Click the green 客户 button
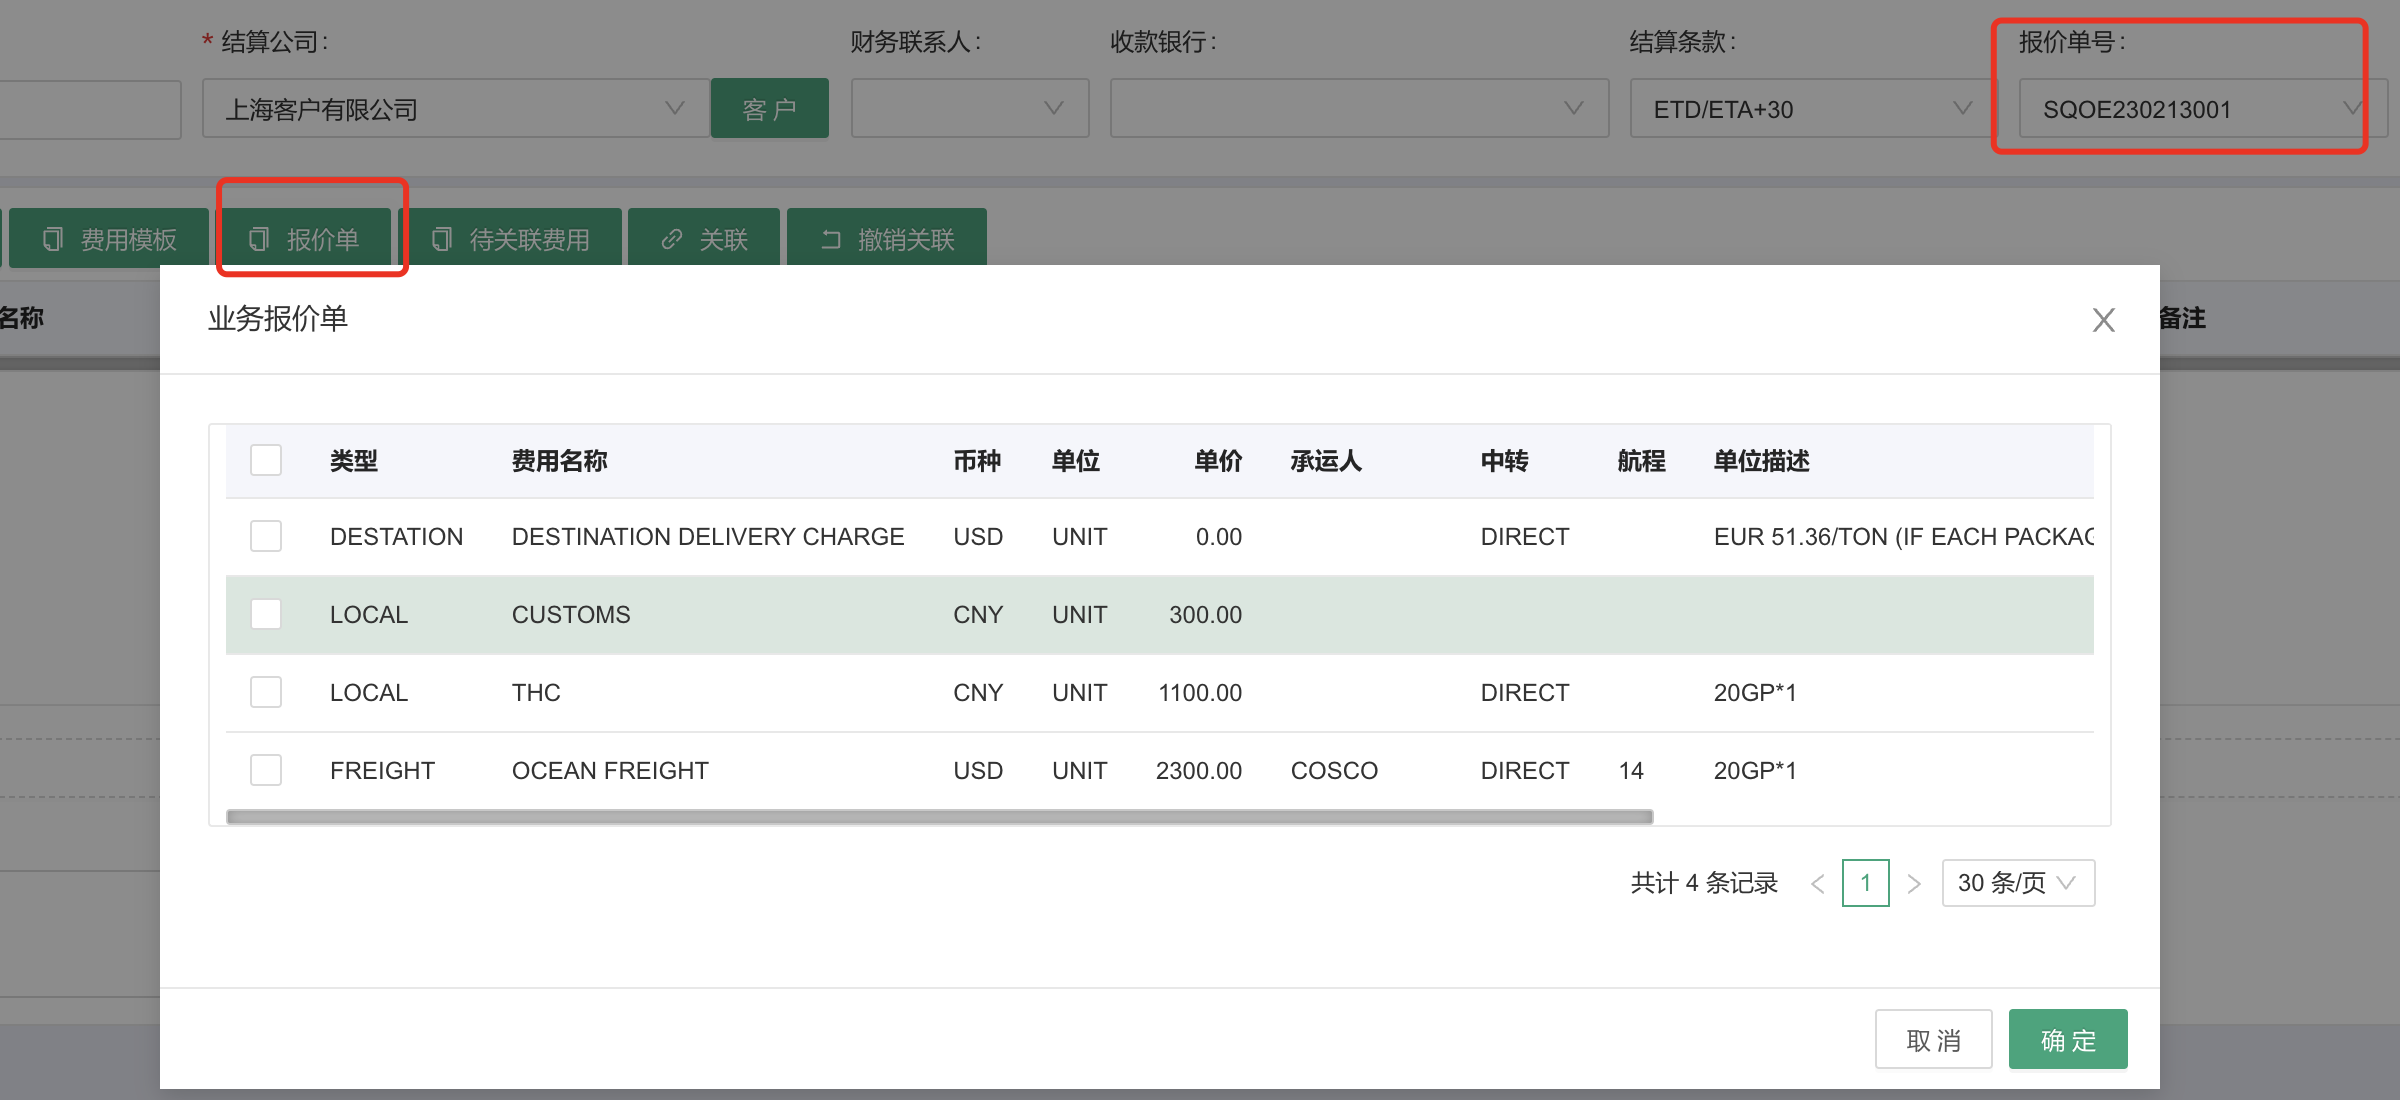The height and width of the screenshot is (1100, 2400). [x=770, y=108]
